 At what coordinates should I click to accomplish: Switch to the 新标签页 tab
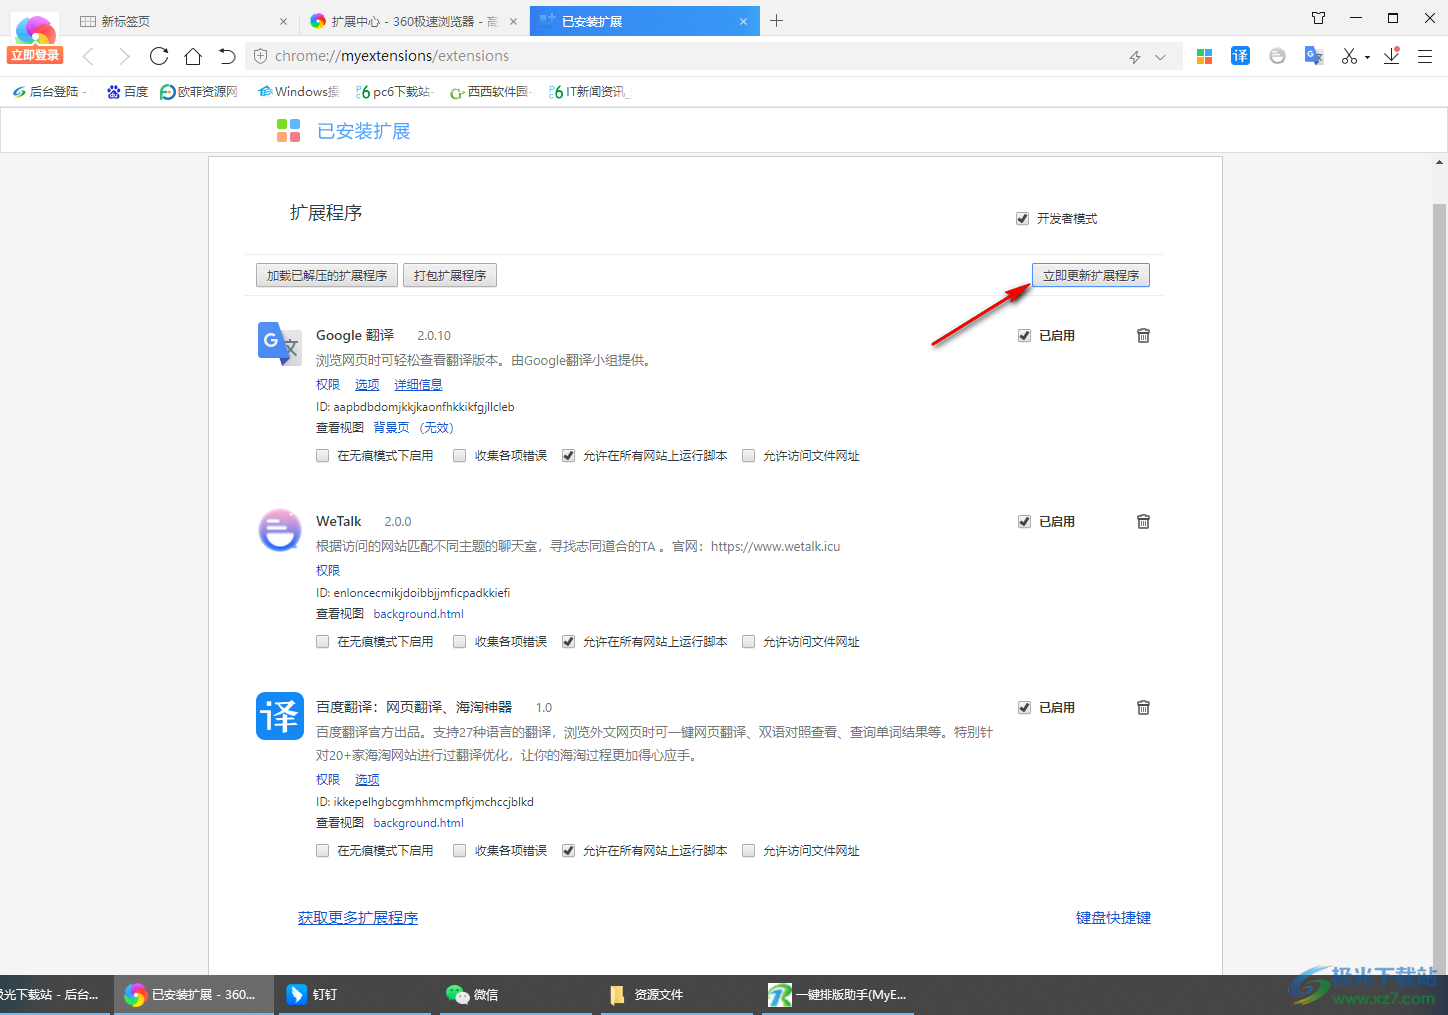click(x=178, y=21)
